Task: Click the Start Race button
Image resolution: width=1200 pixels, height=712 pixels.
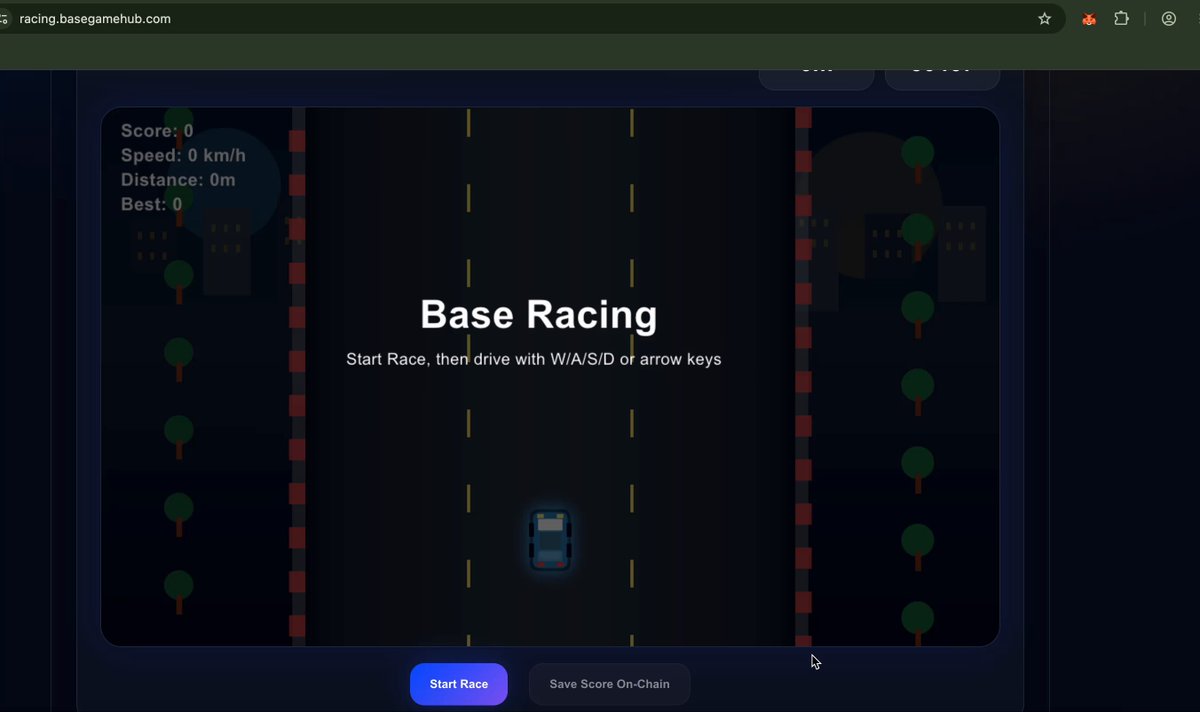Action: (x=459, y=685)
